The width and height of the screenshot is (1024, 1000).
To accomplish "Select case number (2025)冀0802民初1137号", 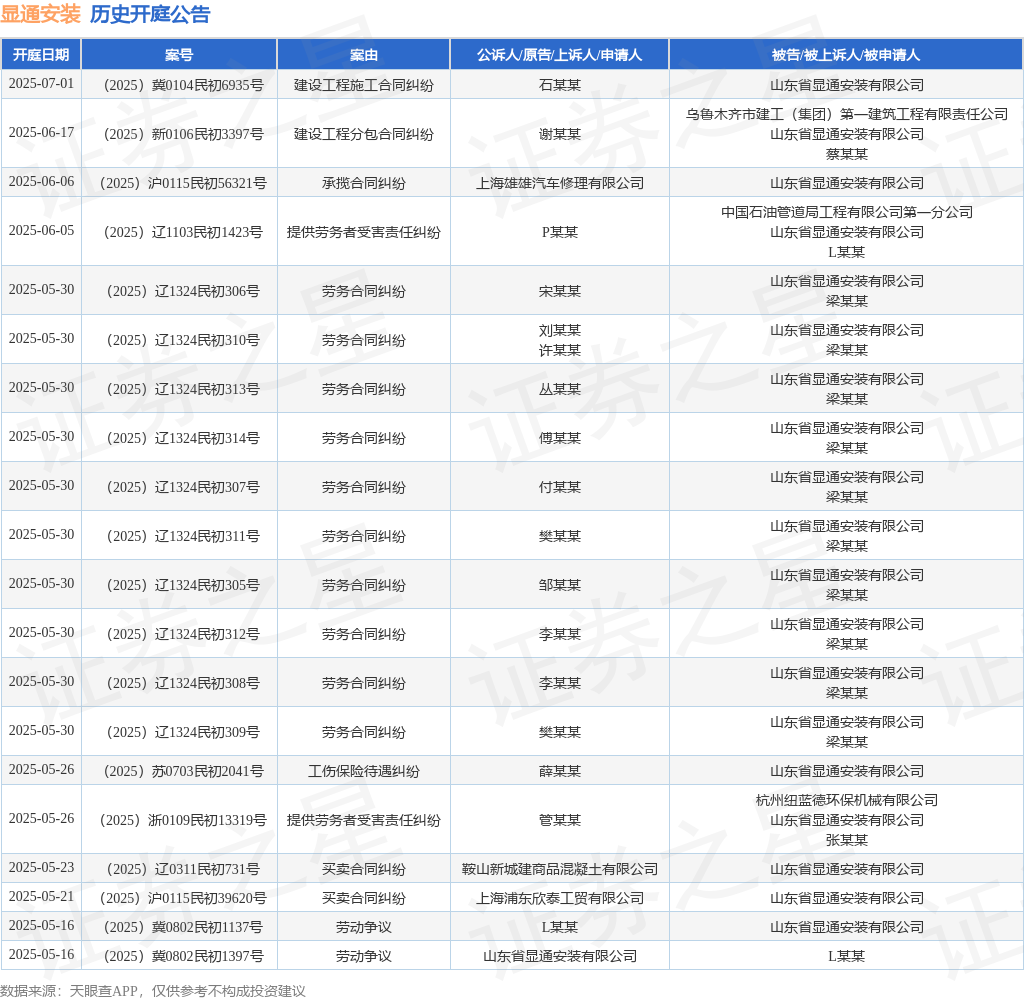I will coord(183,927).
